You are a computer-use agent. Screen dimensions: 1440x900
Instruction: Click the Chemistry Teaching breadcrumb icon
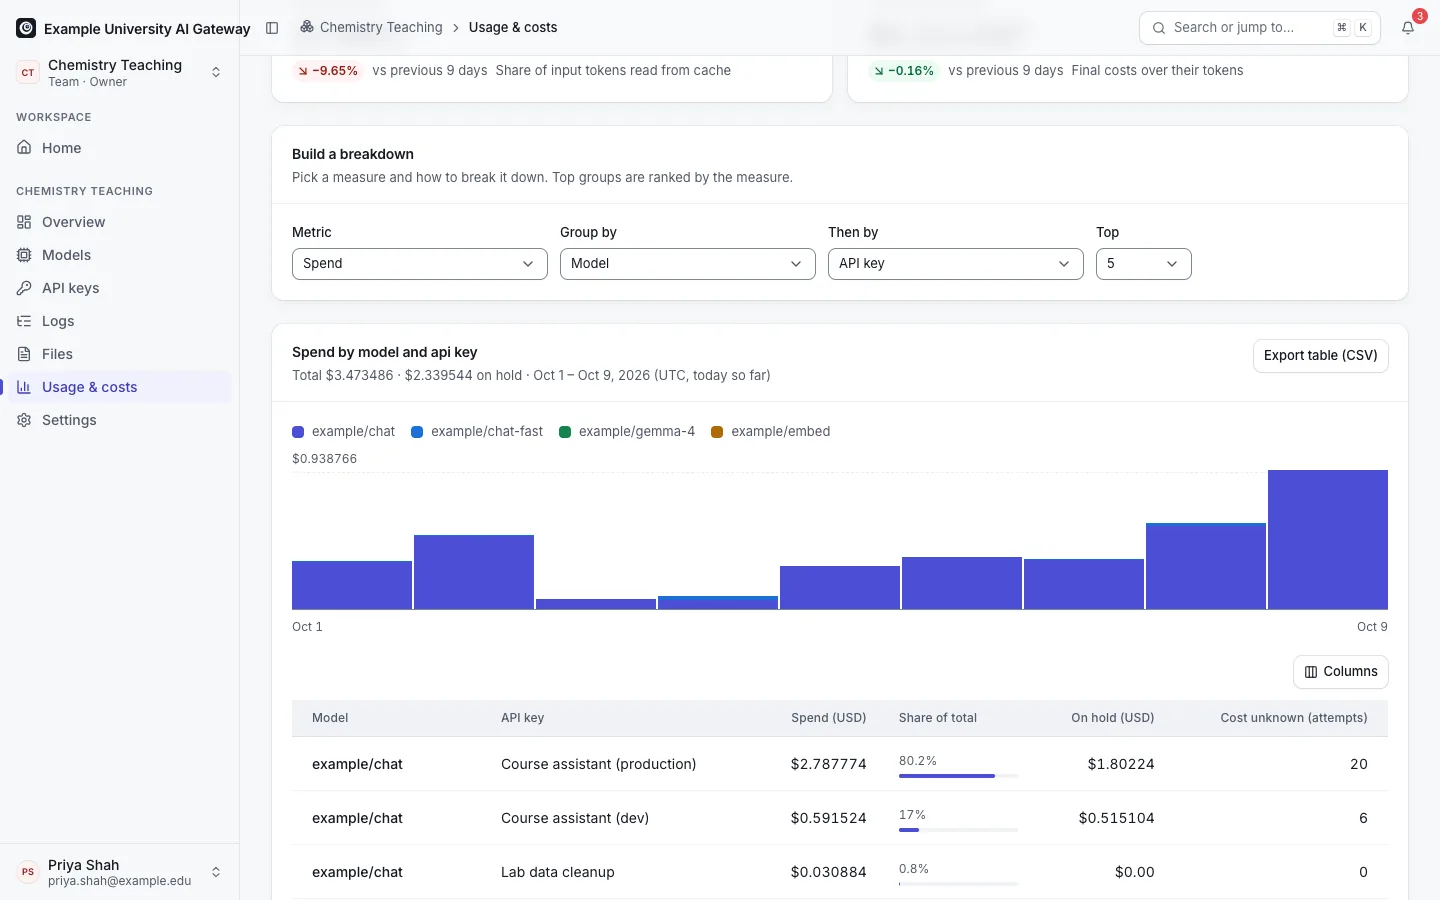[307, 27]
